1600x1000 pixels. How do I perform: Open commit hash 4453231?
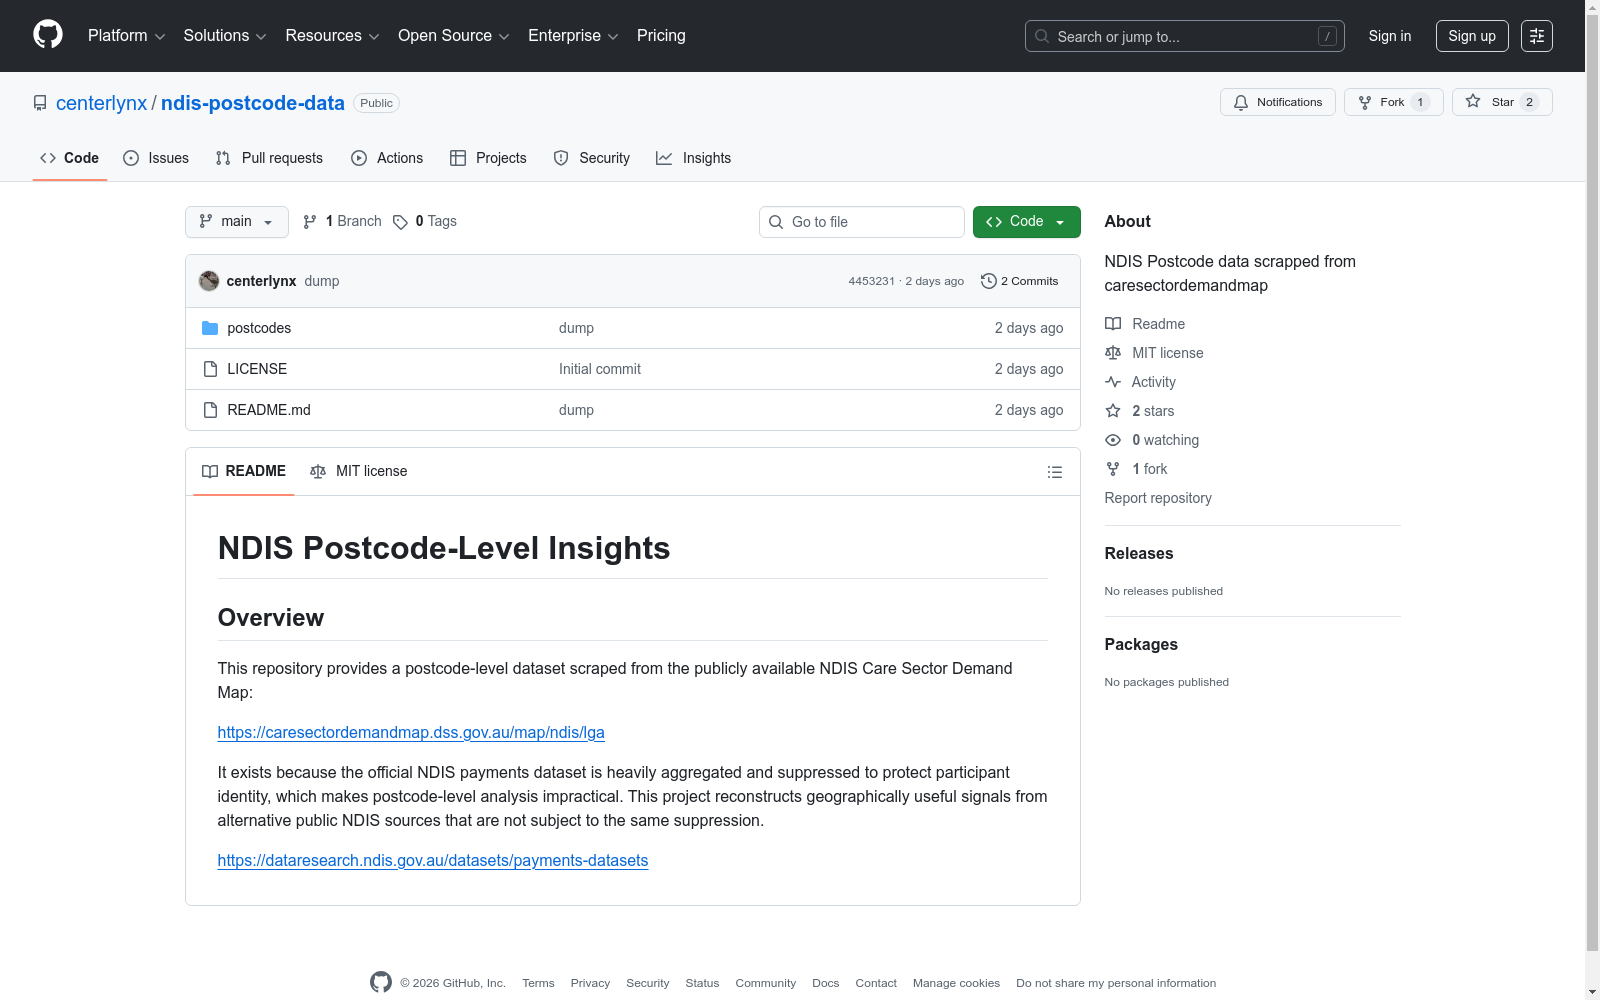872,281
